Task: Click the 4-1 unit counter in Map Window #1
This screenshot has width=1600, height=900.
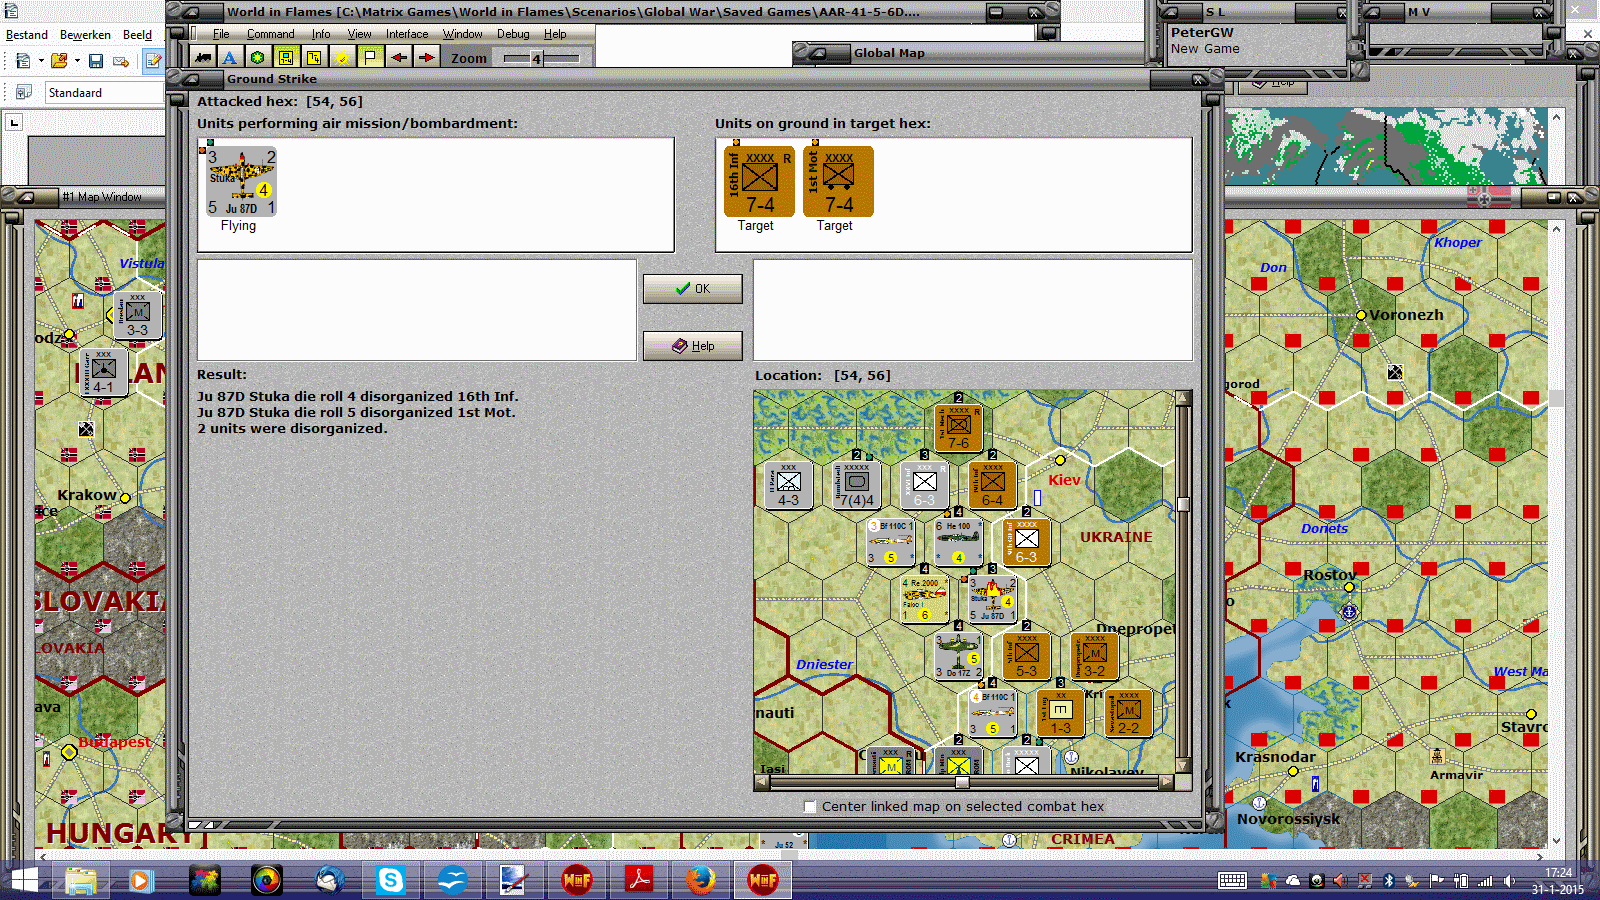Action: click(103, 373)
